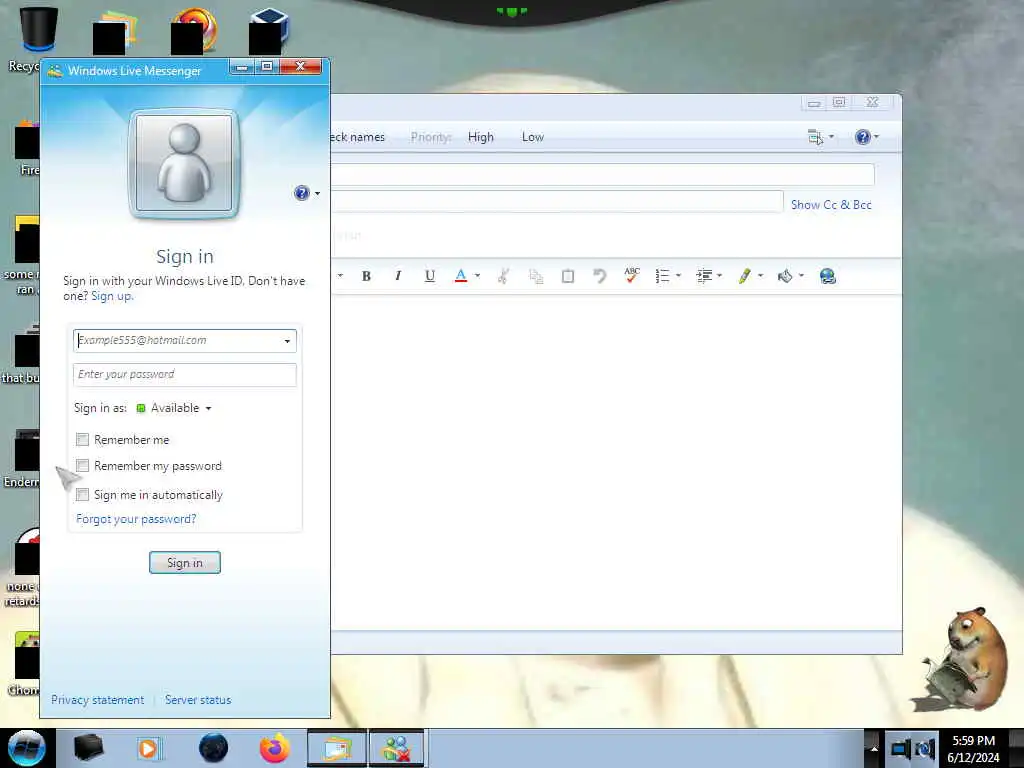The height and width of the screenshot is (768, 1024).
Task: Click the highlighter pen icon
Action: (x=744, y=276)
